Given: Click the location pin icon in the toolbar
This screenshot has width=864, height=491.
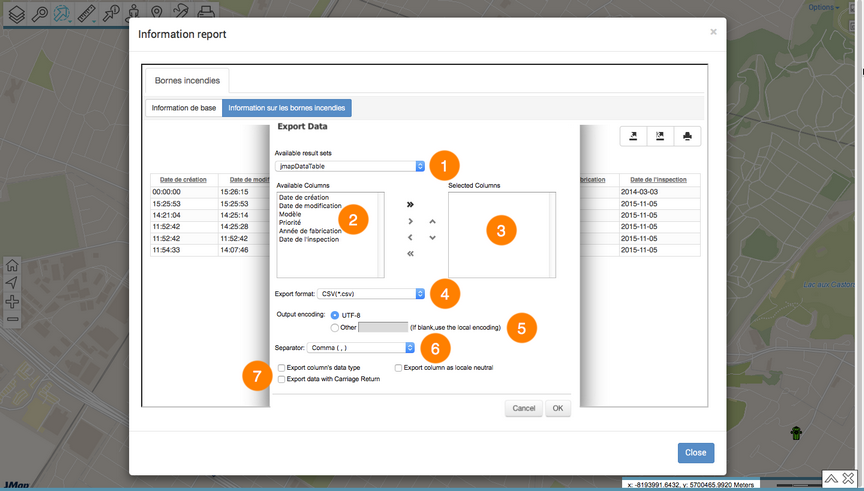Looking at the screenshot, I should click(x=156, y=14).
